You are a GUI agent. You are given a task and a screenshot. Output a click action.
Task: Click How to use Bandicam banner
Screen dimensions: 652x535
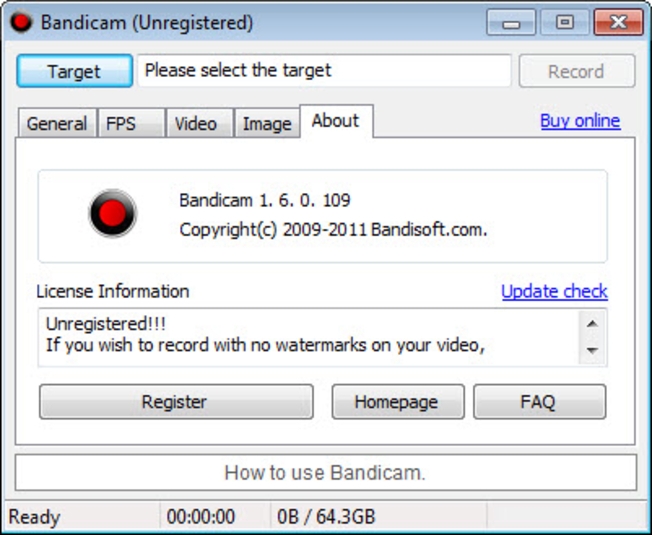pos(325,473)
